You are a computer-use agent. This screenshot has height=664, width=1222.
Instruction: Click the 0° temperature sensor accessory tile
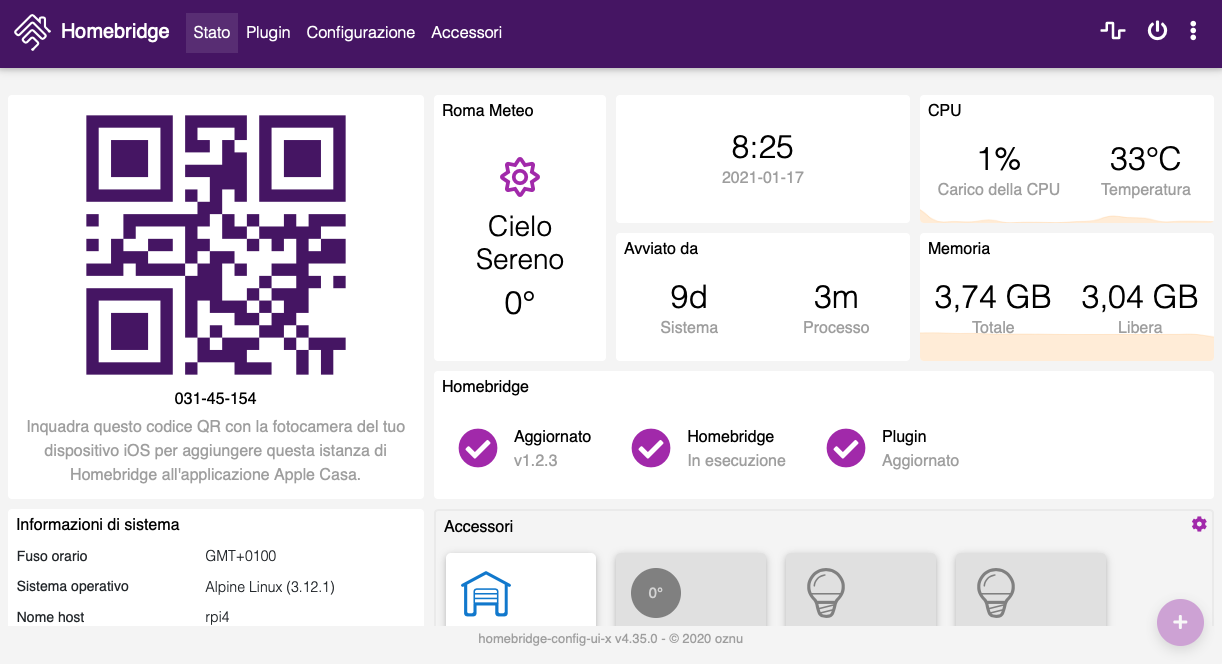691,590
